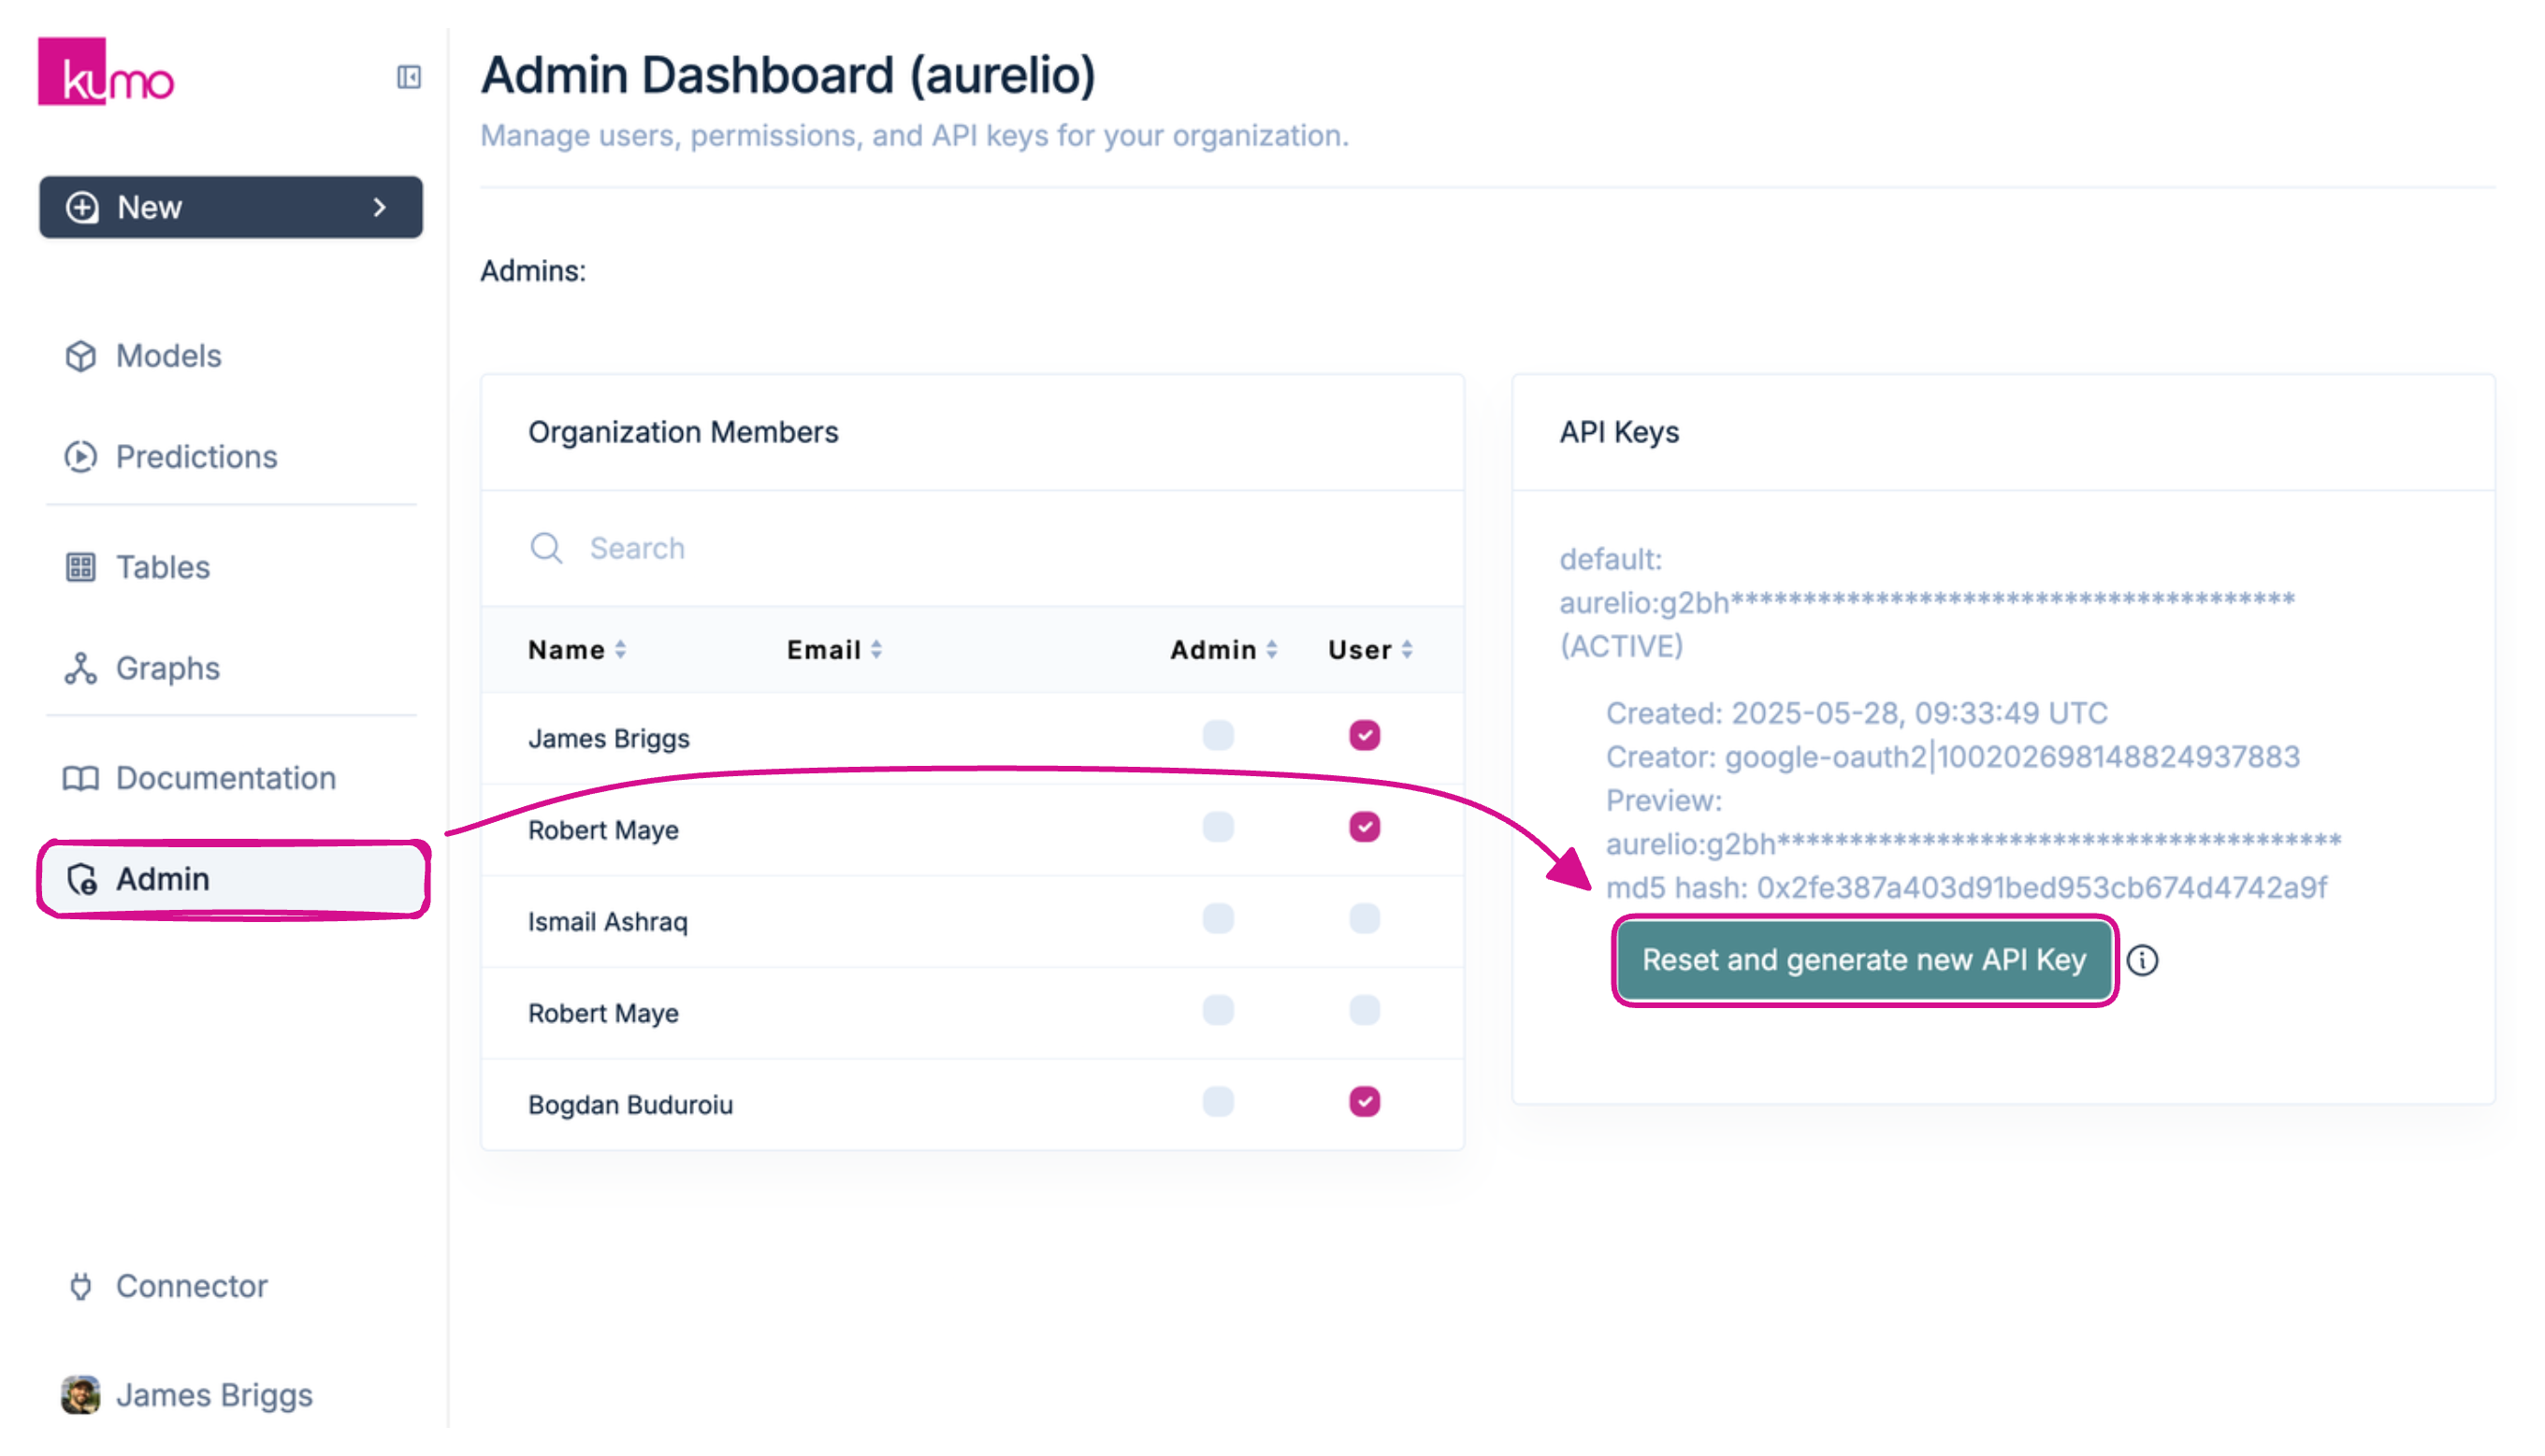The height and width of the screenshot is (1456, 2545).
Task: Toggle User checkbox for James Briggs
Action: (x=1365, y=736)
